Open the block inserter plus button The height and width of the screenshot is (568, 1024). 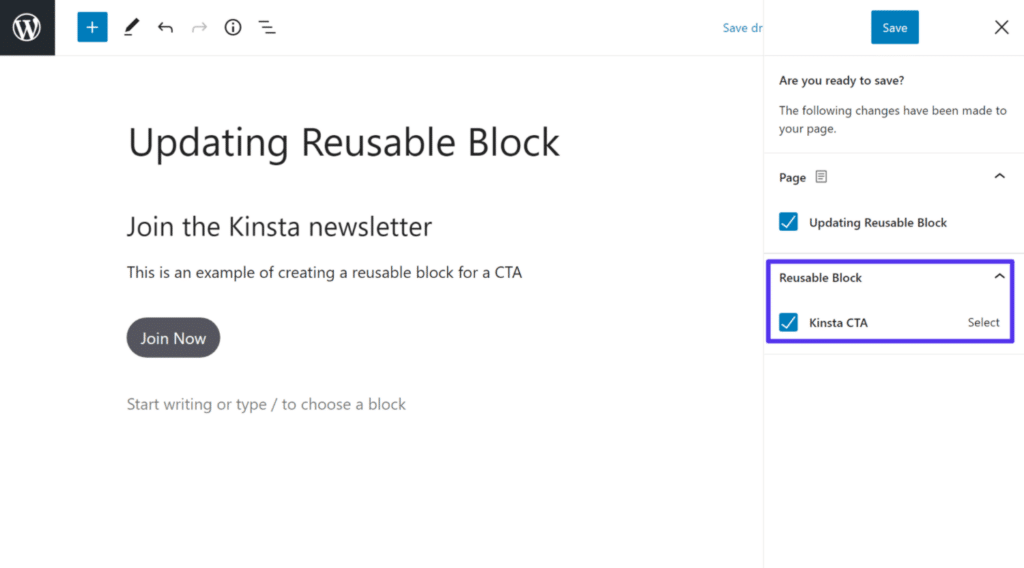point(92,27)
